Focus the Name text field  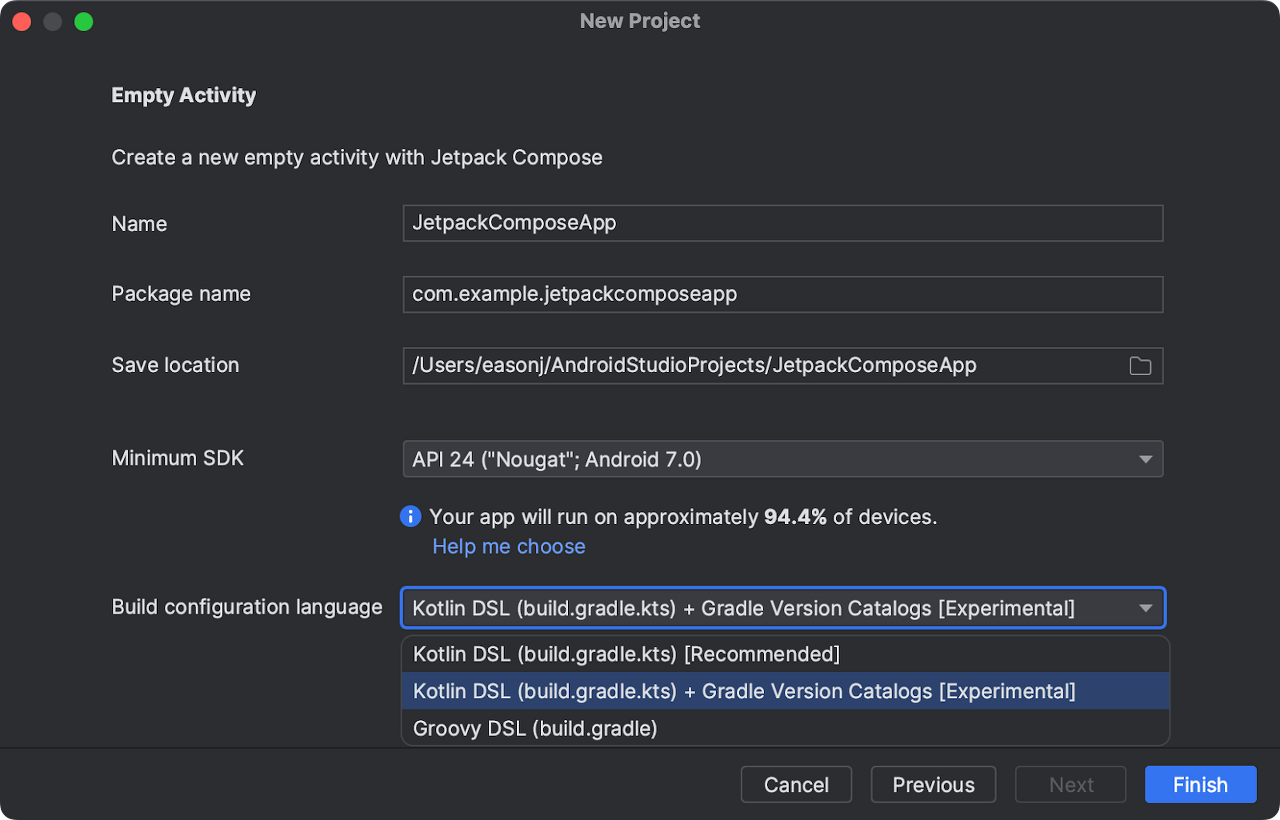782,223
